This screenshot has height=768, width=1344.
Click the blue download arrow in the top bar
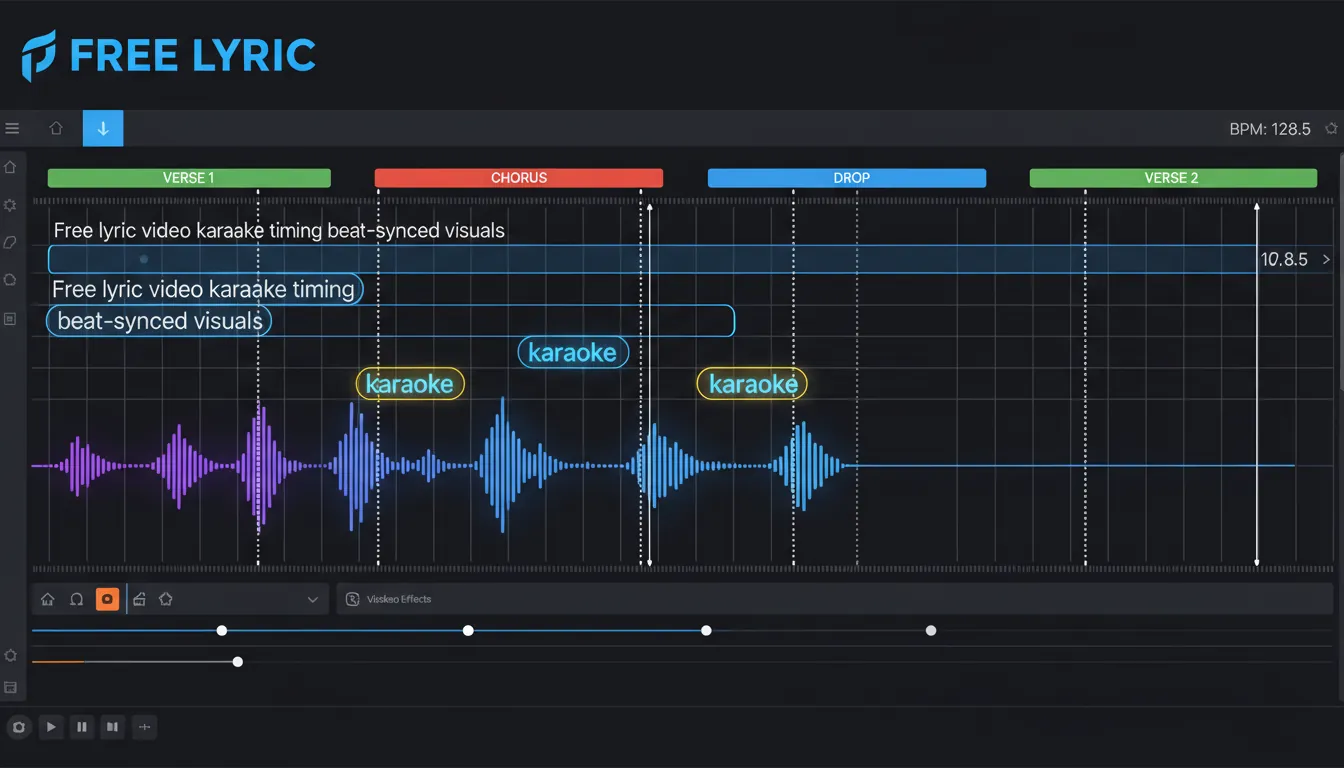(102, 128)
